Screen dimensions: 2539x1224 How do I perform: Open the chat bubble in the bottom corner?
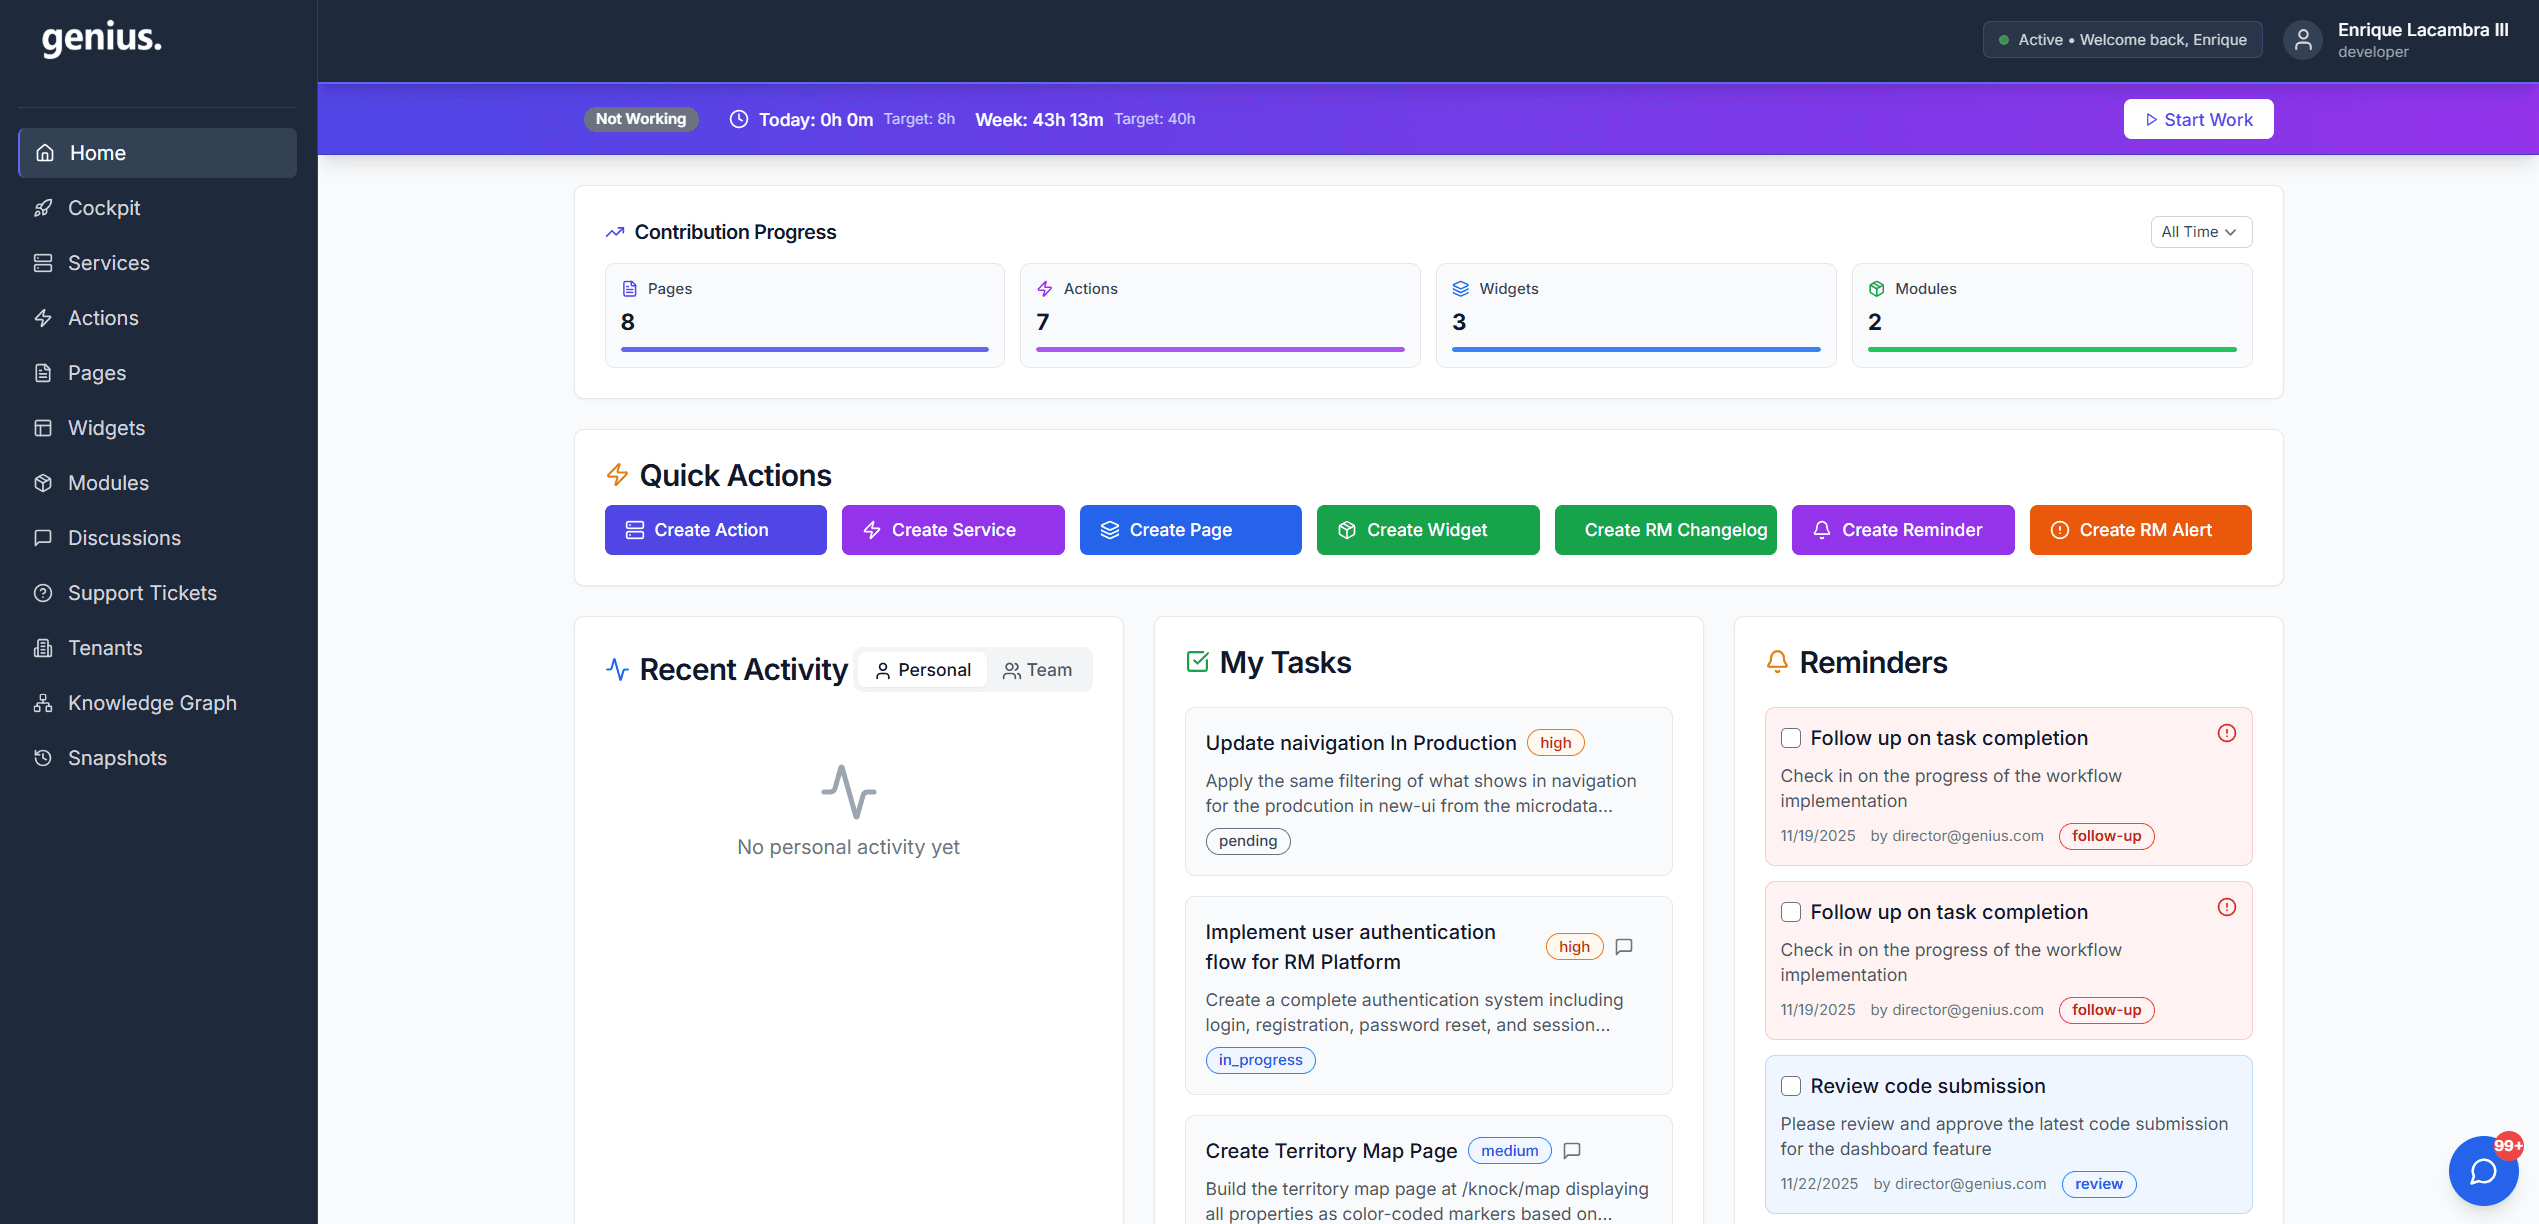(x=2483, y=1170)
